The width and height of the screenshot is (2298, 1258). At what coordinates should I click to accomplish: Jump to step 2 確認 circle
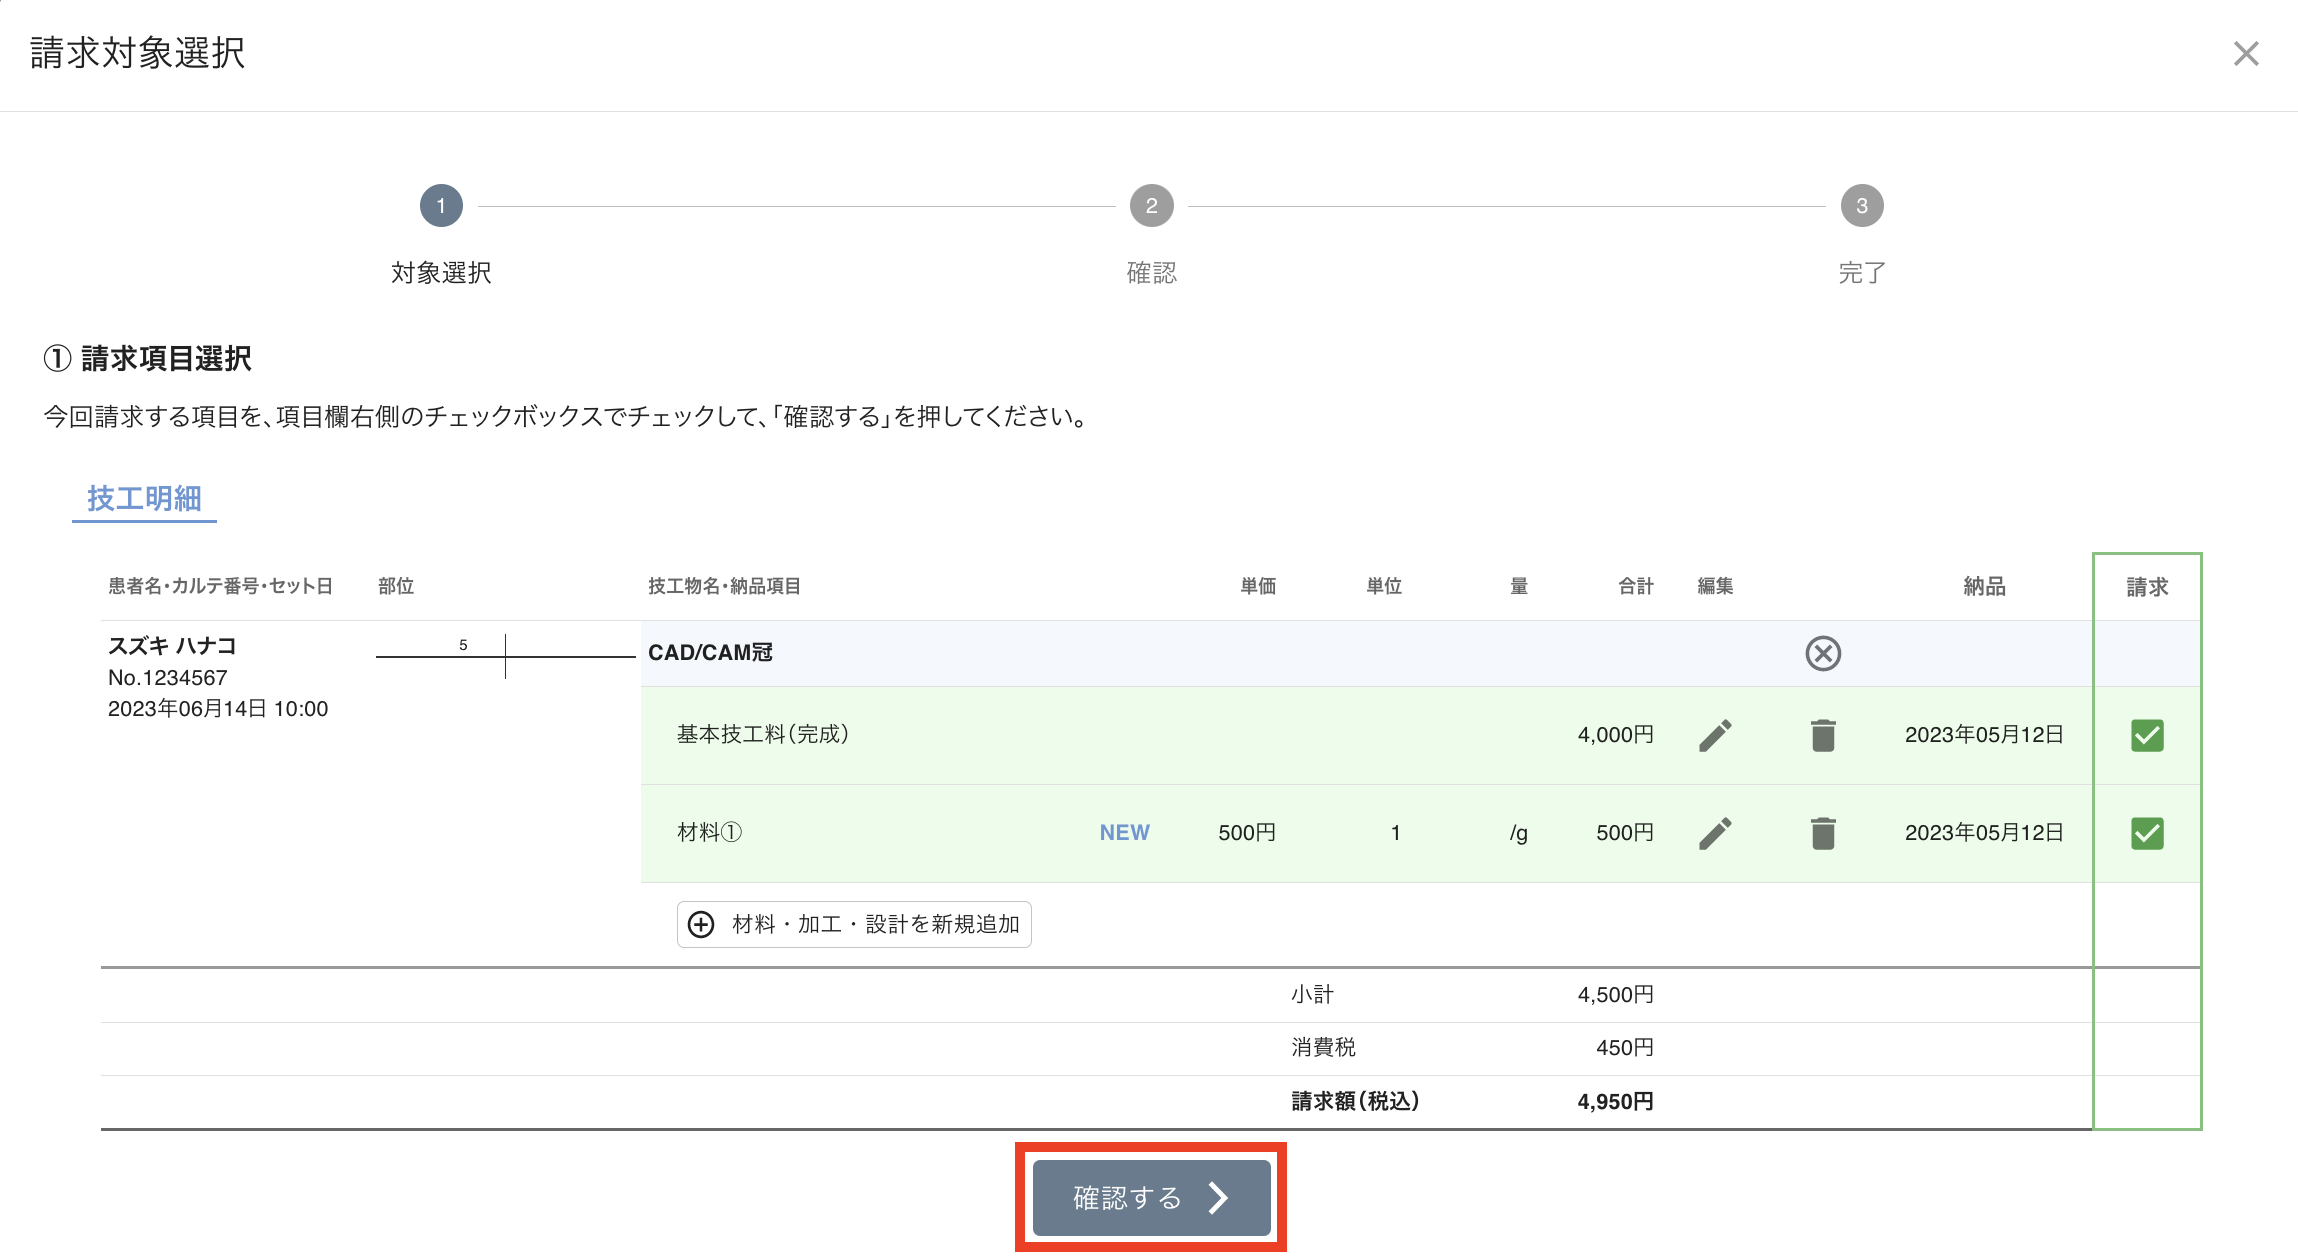[1151, 206]
